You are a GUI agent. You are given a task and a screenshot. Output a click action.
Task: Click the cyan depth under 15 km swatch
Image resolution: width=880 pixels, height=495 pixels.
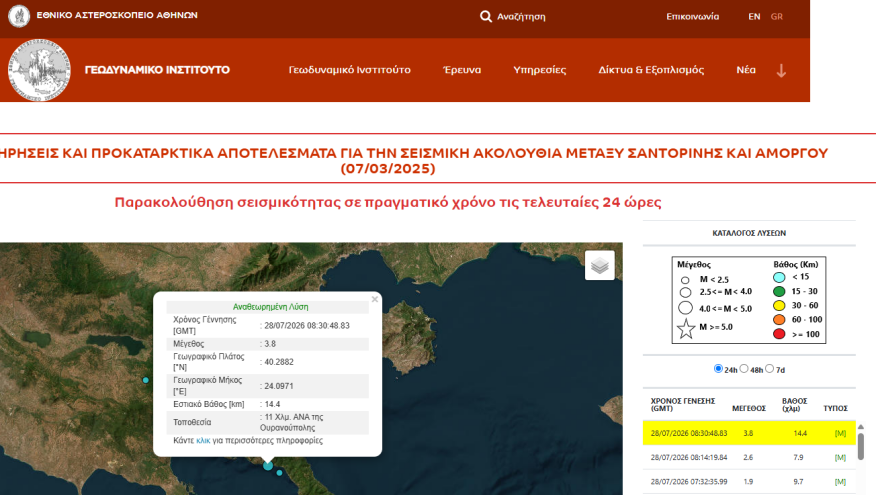coord(779,277)
